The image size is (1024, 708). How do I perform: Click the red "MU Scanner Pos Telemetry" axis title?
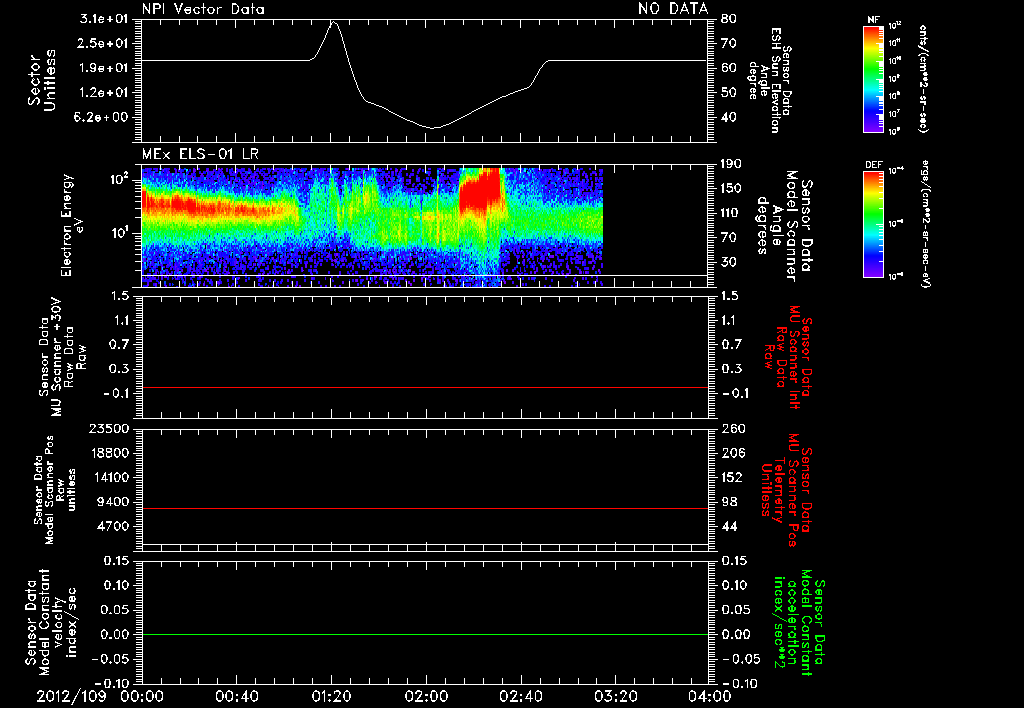click(x=786, y=490)
